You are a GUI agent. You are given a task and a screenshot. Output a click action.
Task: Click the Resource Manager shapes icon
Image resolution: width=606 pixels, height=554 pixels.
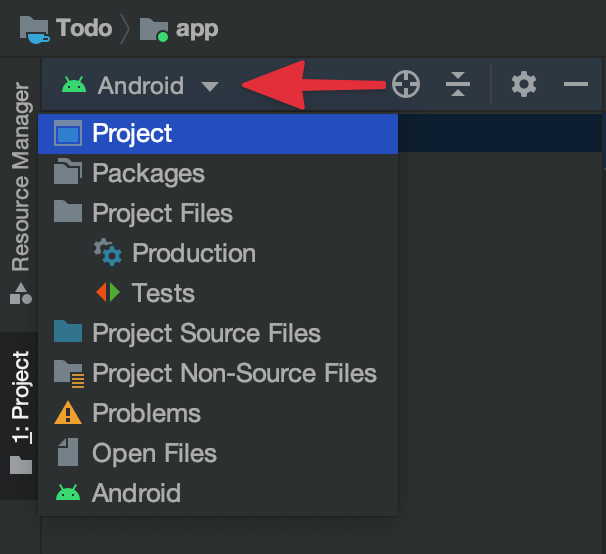pyautogui.click(x=20, y=294)
